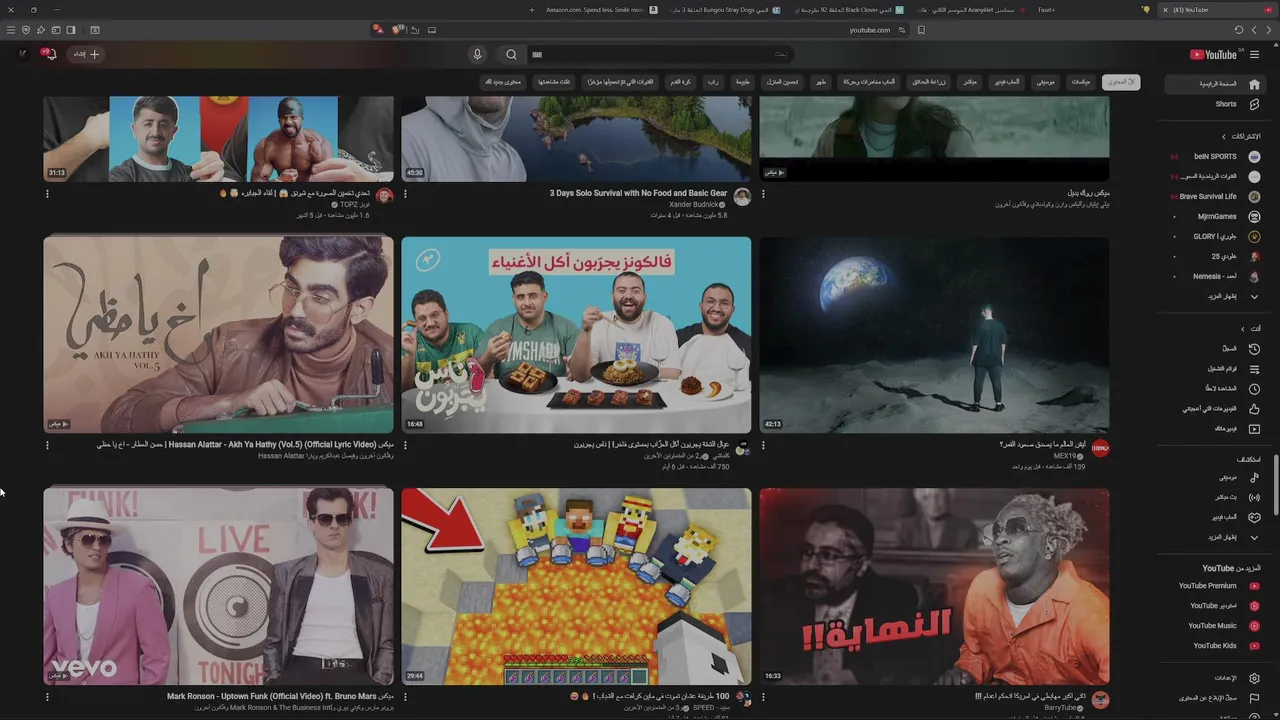This screenshot has width=1280, height=720.
Task: Expand Show more under subscriptions
Action: (x=1216, y=296)
